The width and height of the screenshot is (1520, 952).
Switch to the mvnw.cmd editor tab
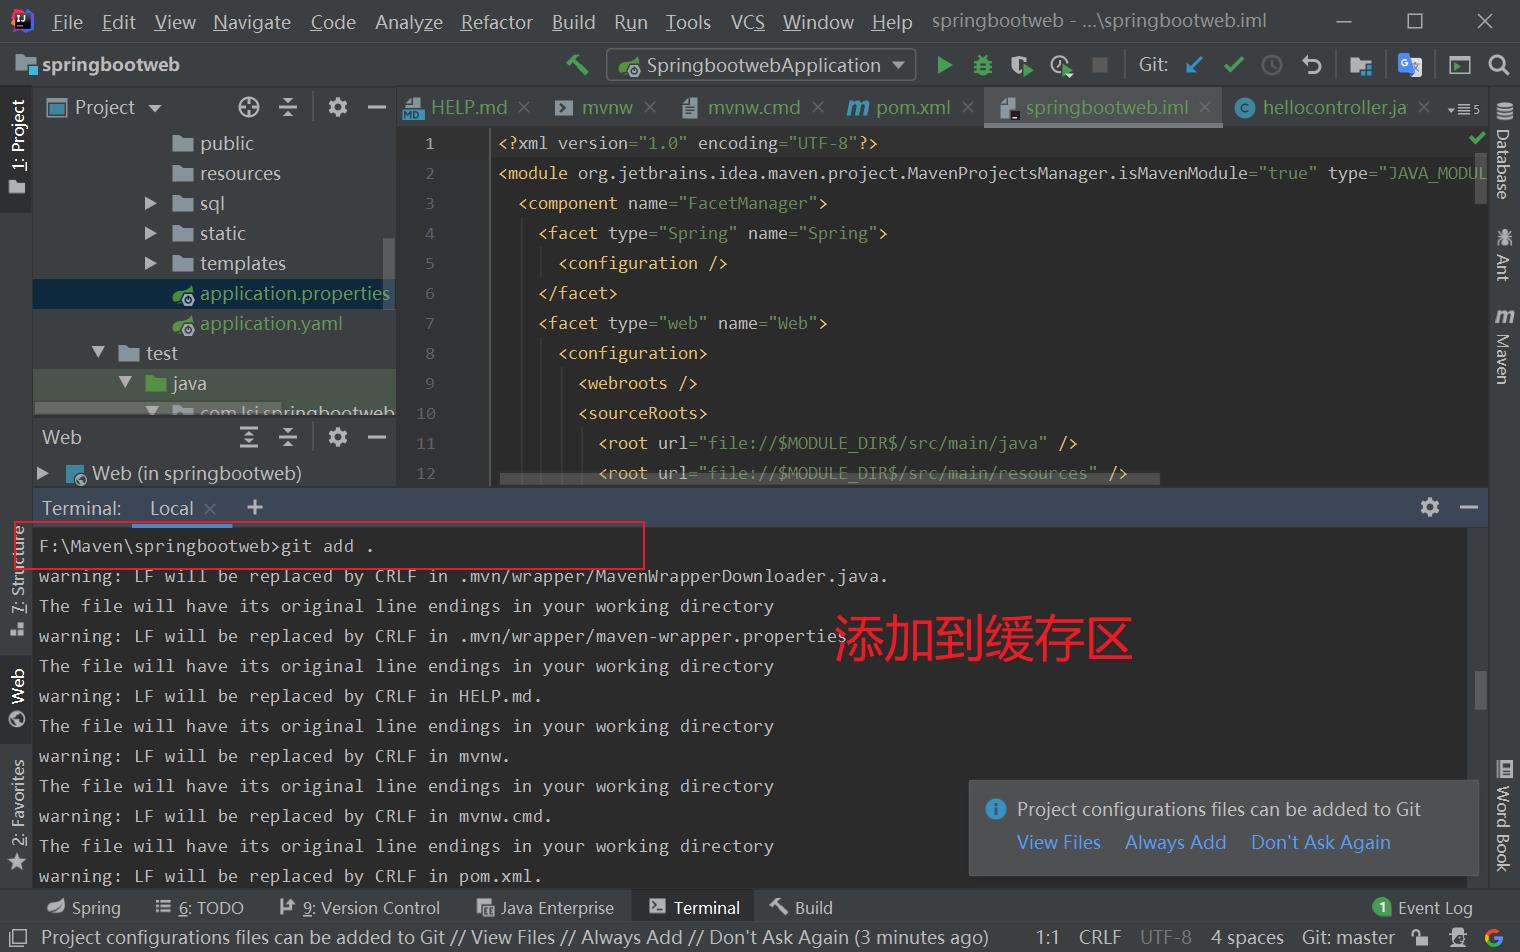[740, 107]
